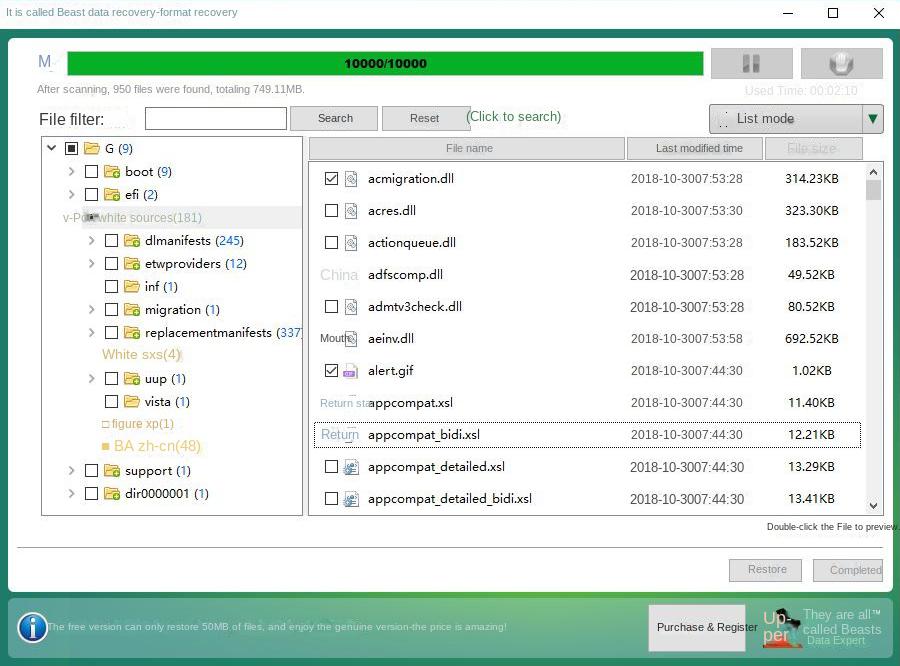Click the XSL icon beside appcompat_detailed.xsl
Viewport: 900px width, 666px height.
tap(350, 467)
